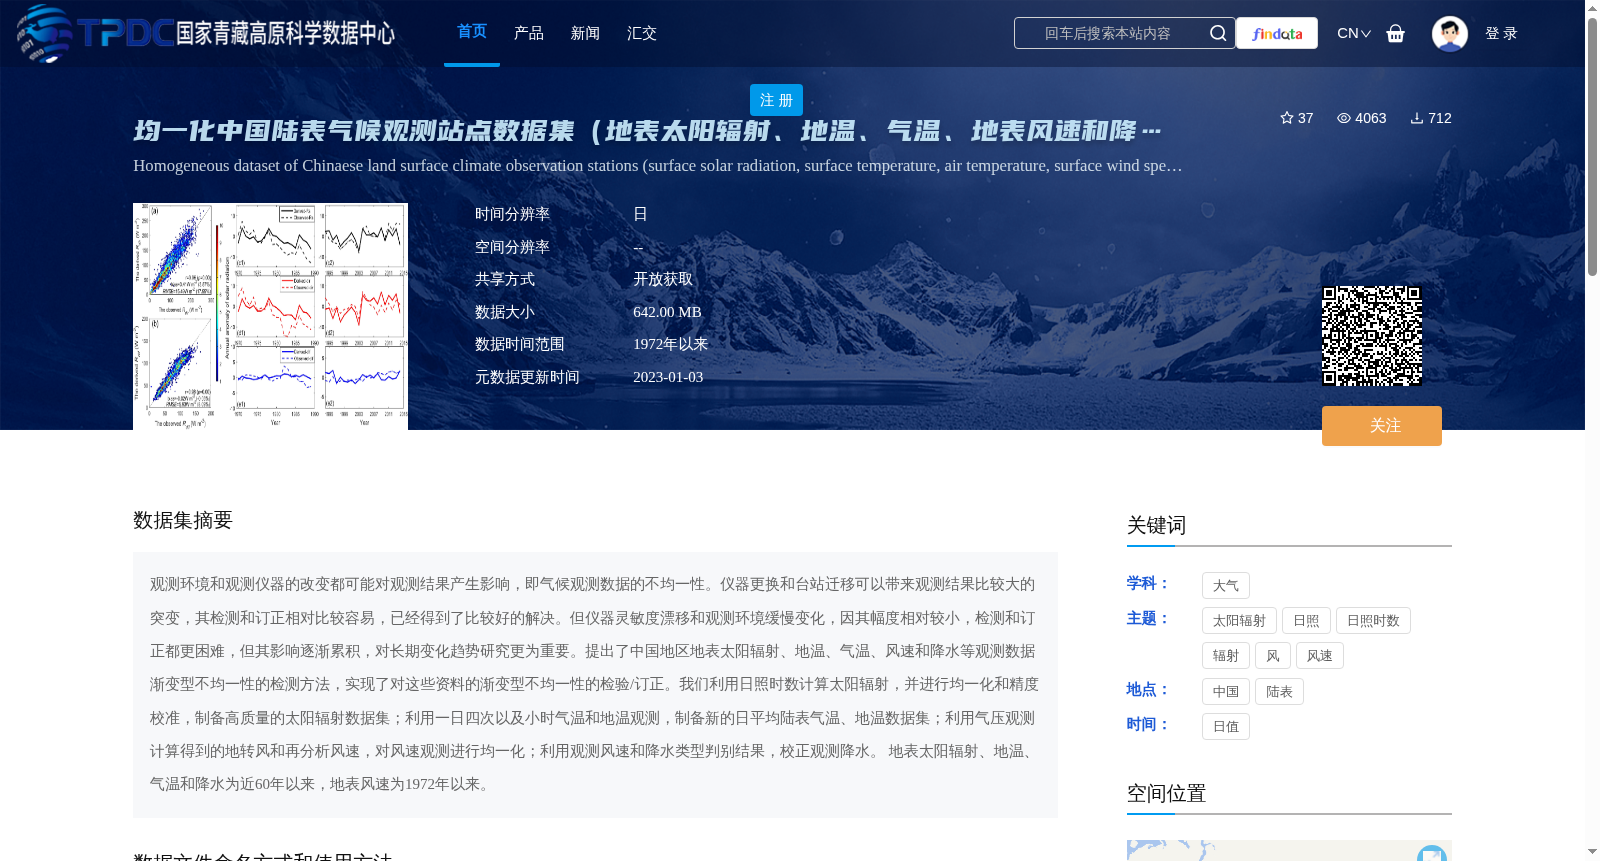This screenshot has width=1600, height=861.
Task: Go to 首页 tab
Action: [x=472, y=32]
